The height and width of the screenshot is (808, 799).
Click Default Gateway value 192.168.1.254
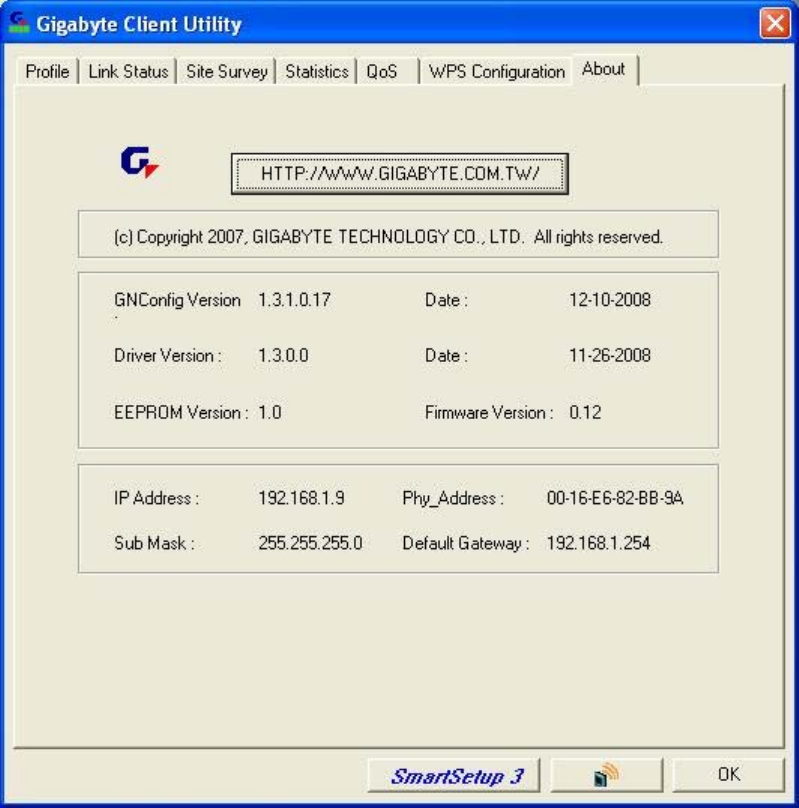pos(599,543)
